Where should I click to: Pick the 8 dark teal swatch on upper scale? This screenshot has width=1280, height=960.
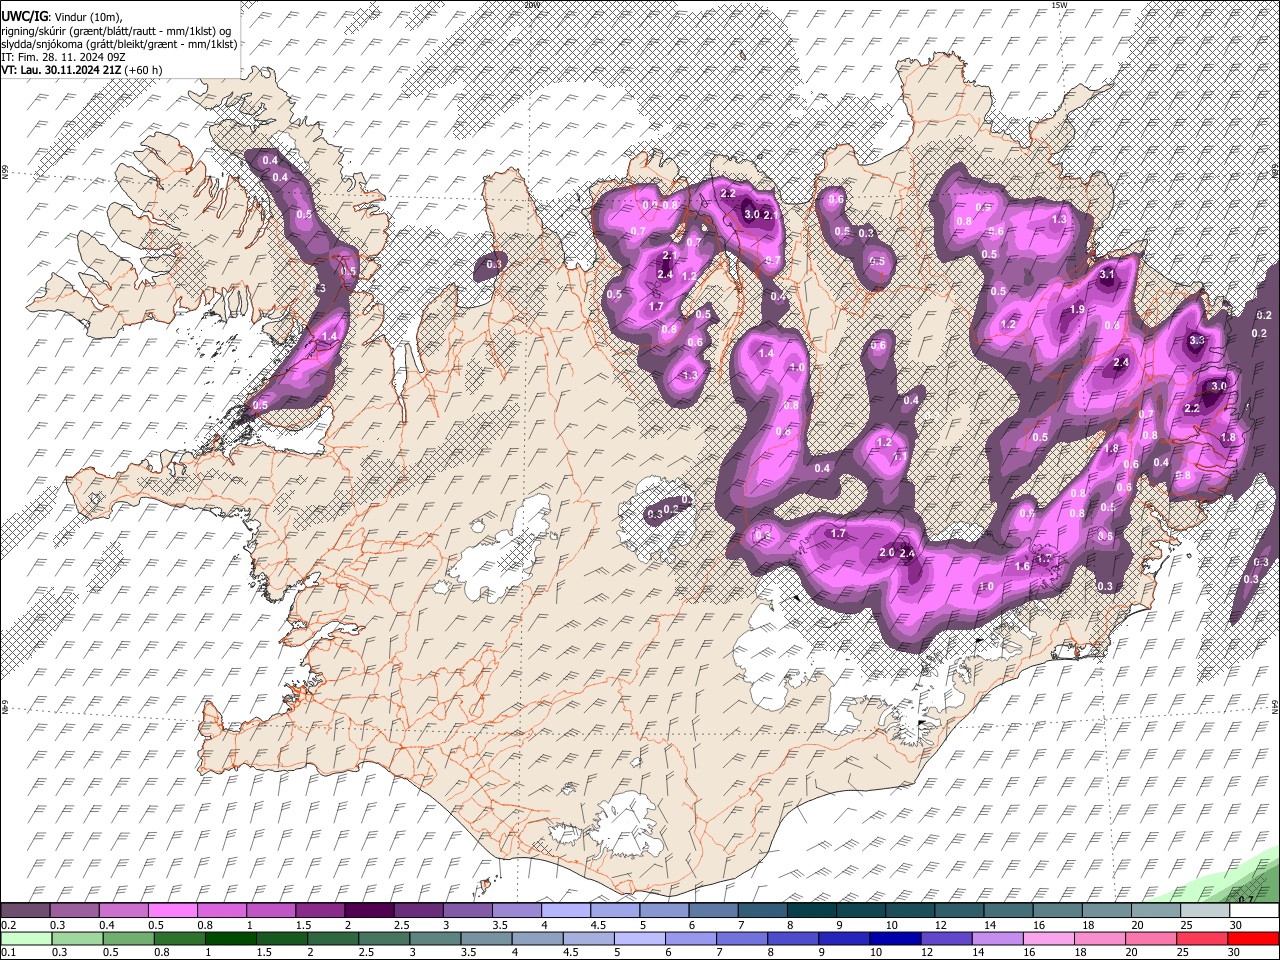point(812,911)
